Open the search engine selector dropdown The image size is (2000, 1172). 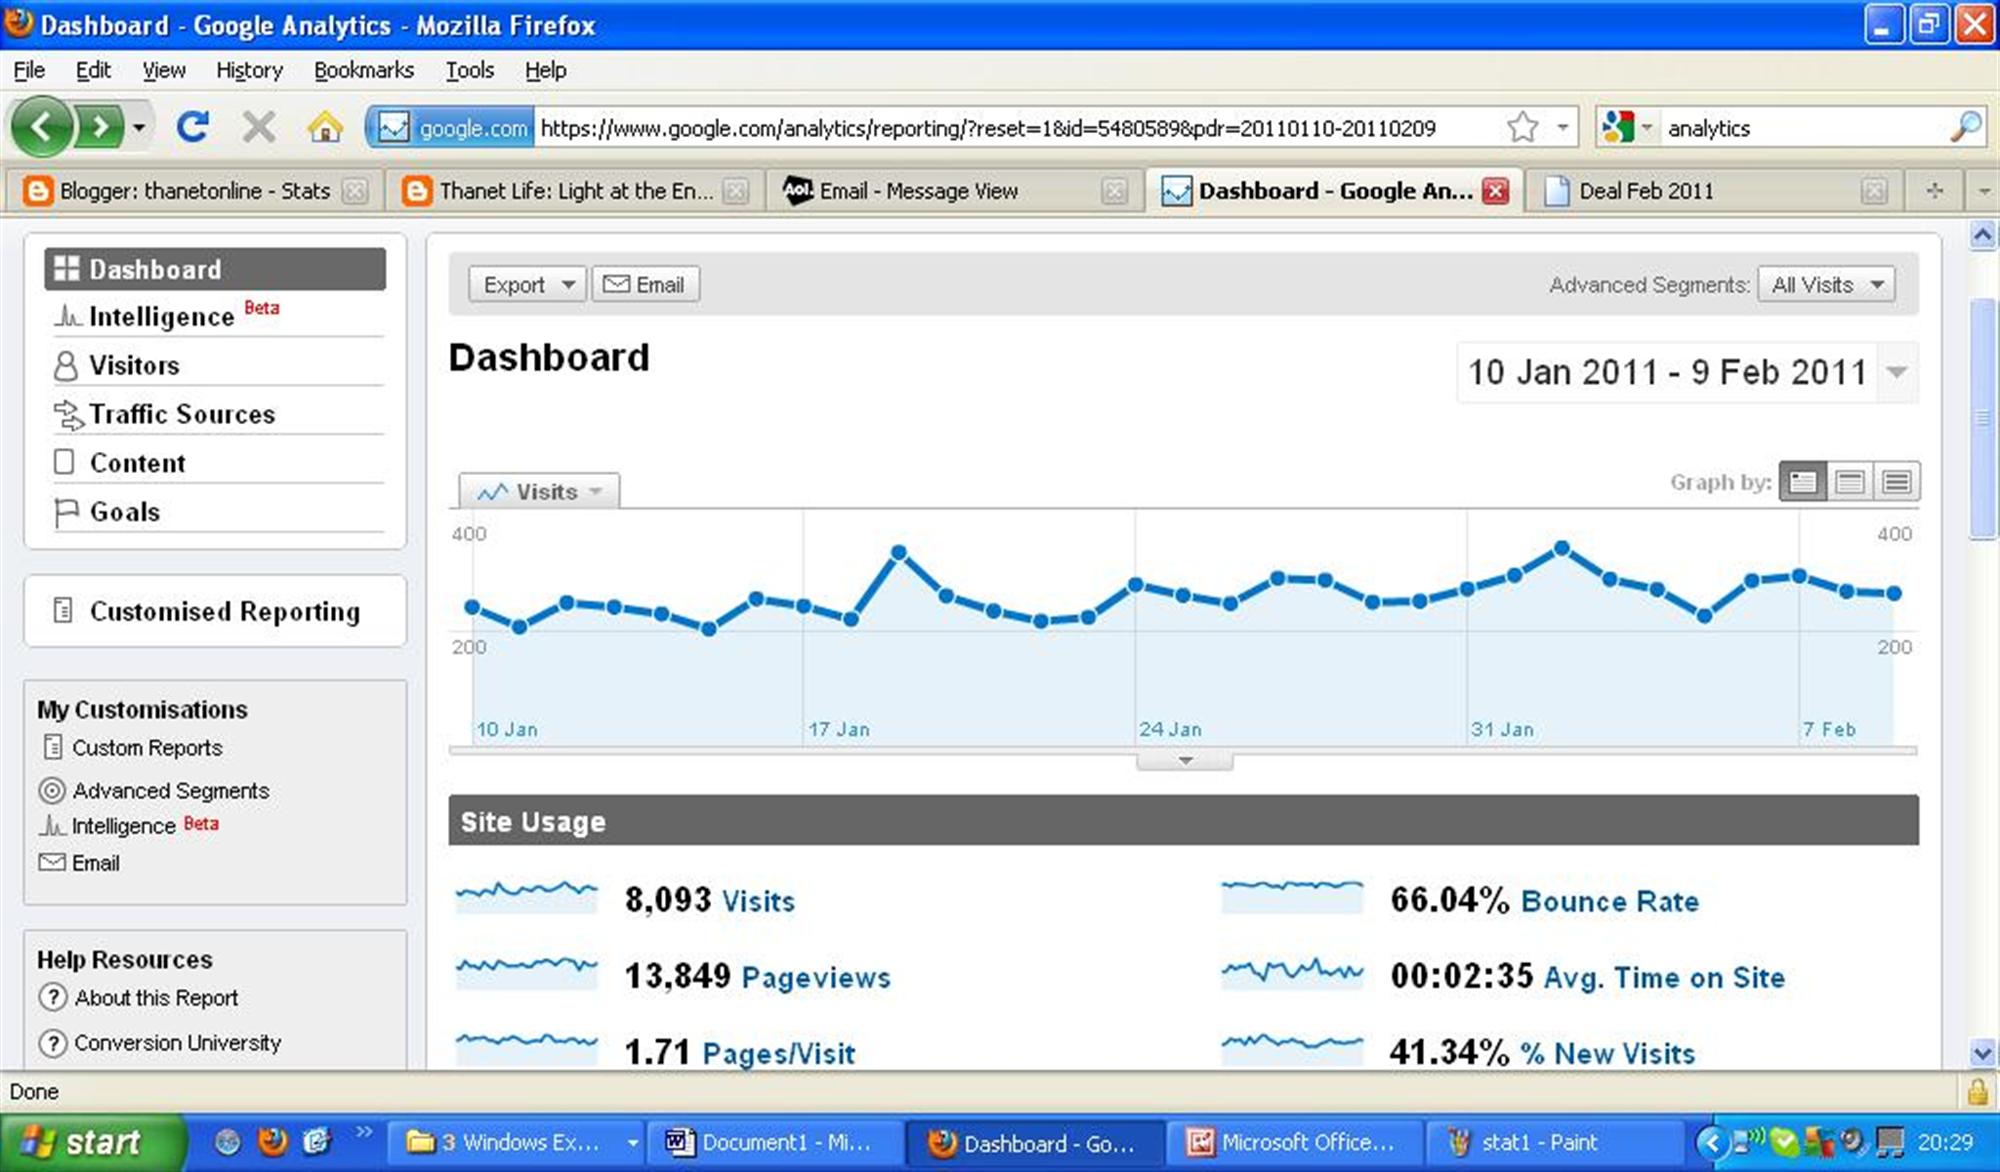point(1646,127)
